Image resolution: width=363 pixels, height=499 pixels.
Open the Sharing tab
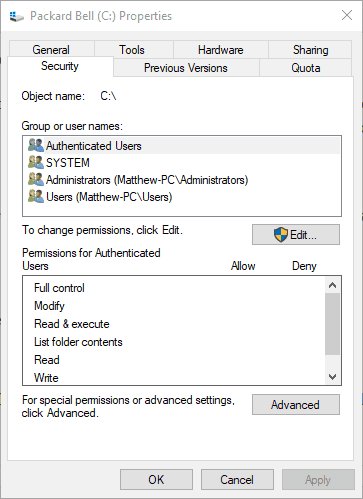[x=310, y=50]
